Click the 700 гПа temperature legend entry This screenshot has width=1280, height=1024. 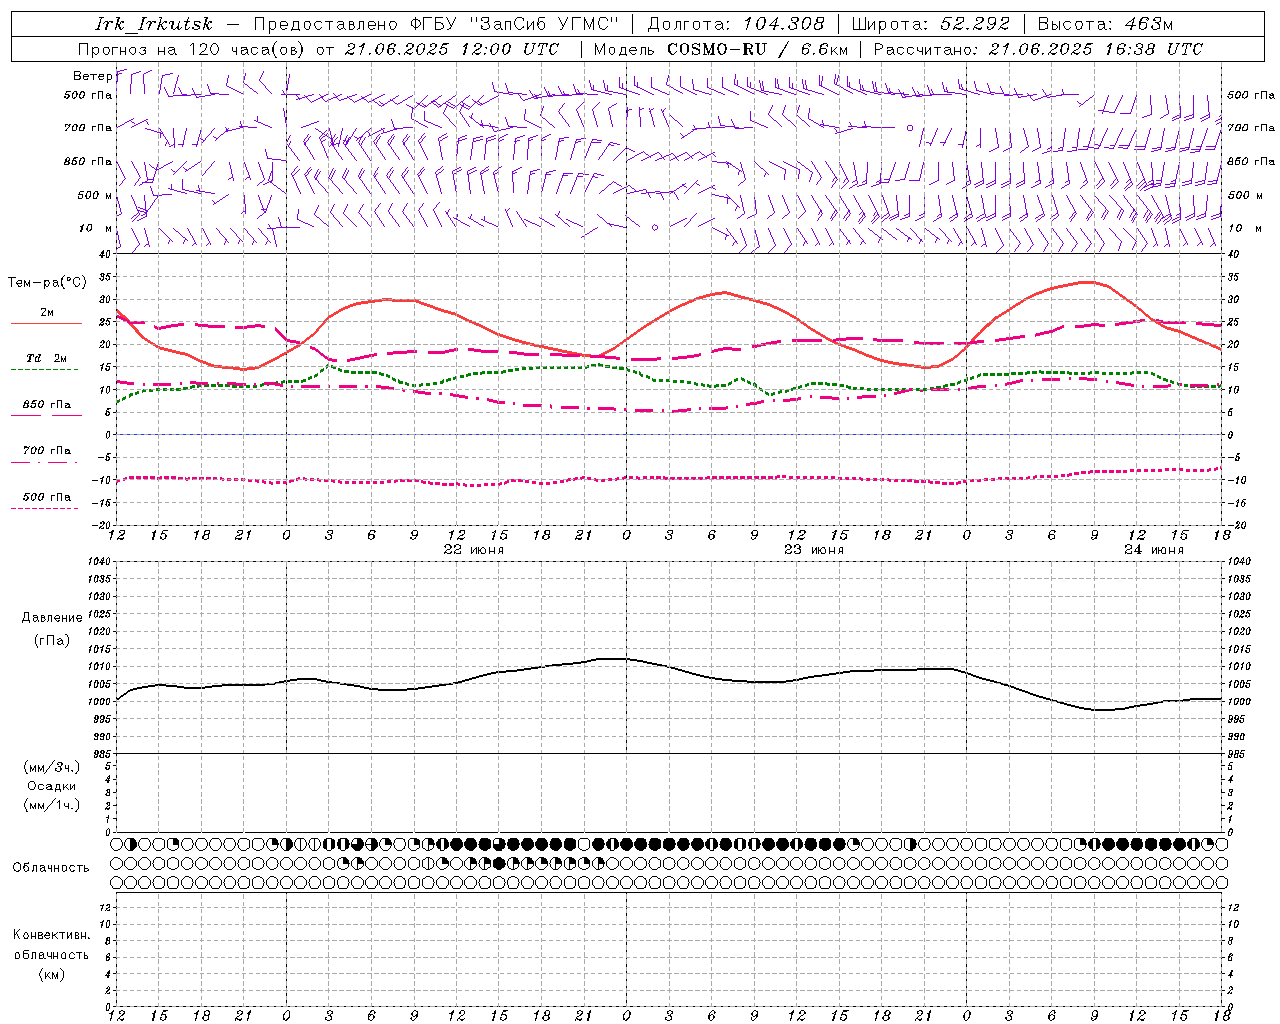tap(47, 450)
